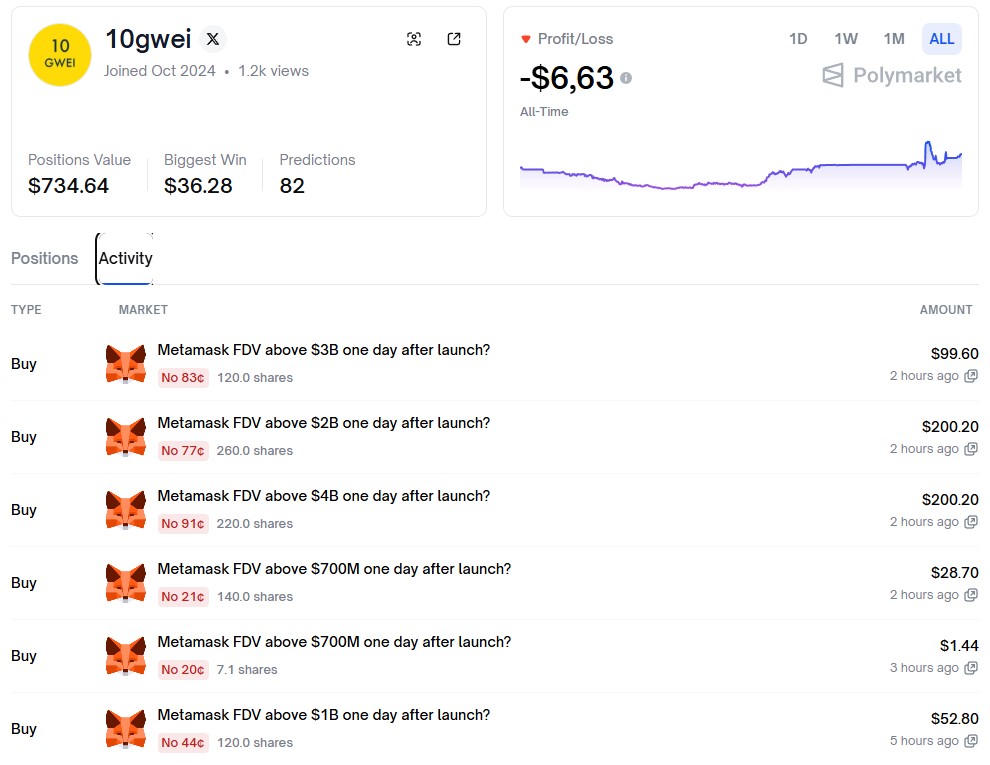
Task: Open transaction link for $99.60 buy
Action: coord(970,376)
